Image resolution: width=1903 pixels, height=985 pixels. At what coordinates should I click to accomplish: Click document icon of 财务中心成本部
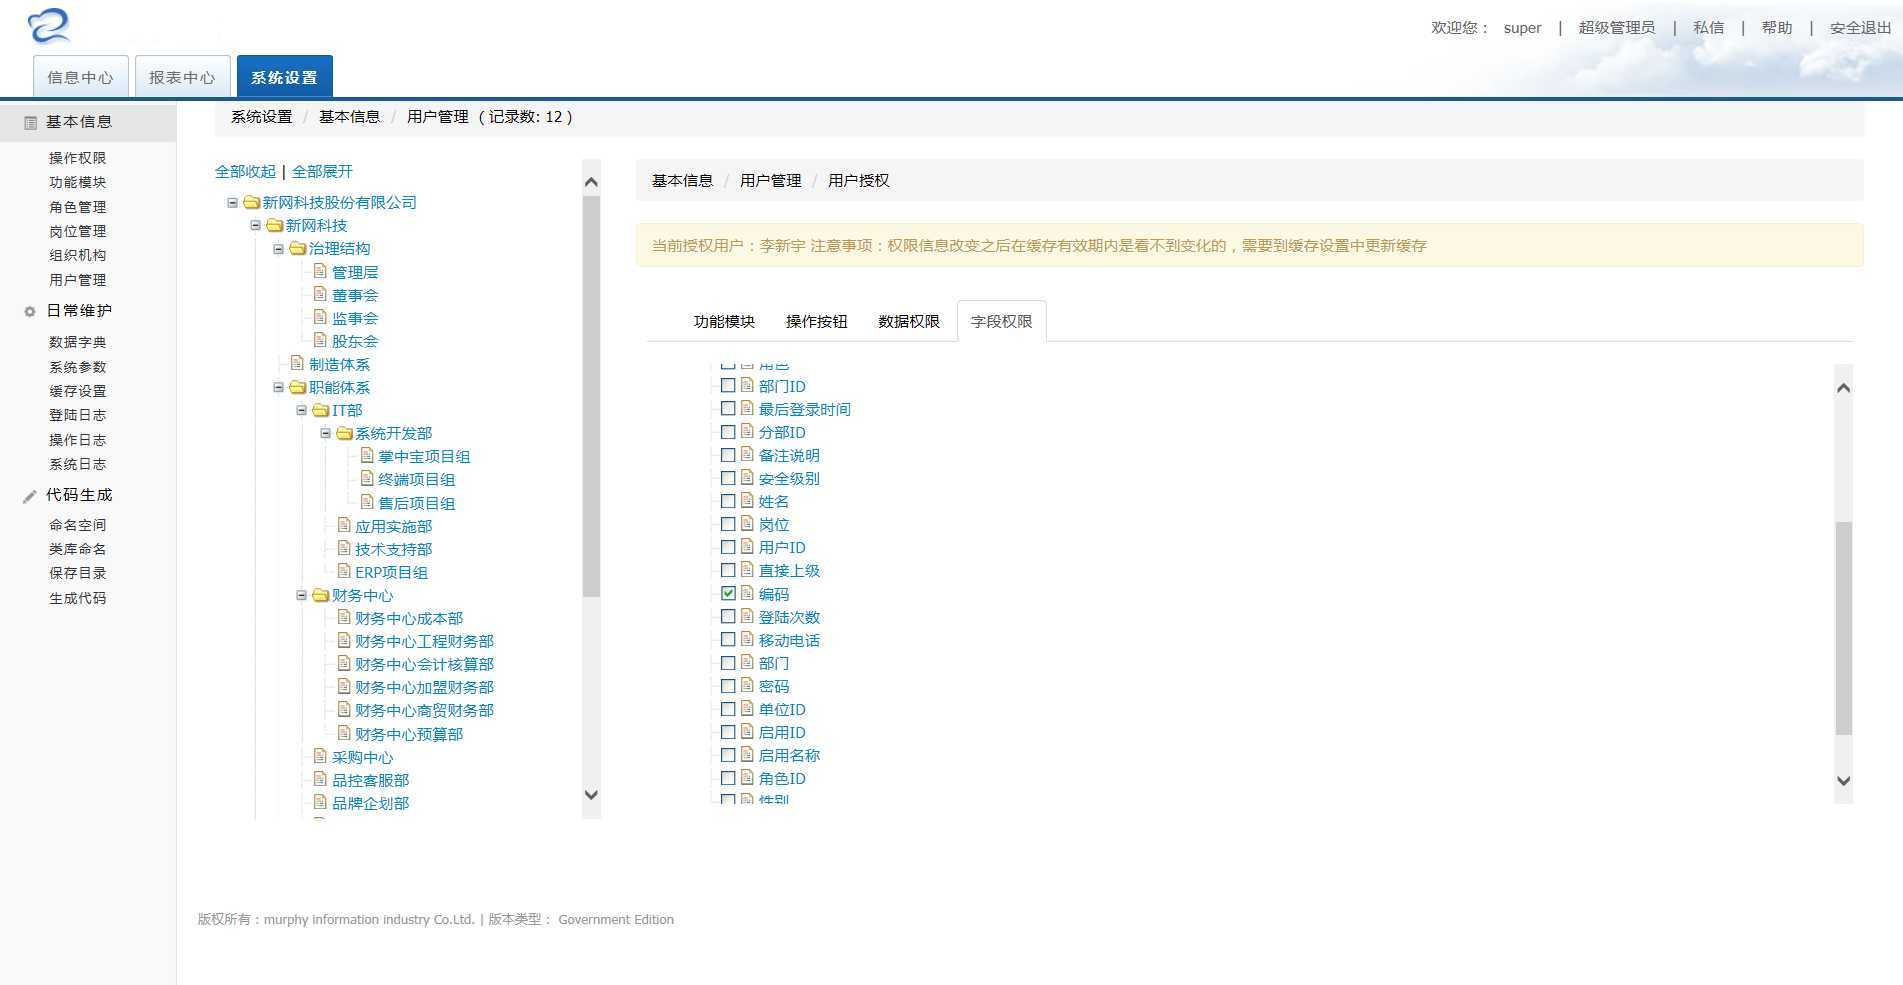[x=344, y=617]
